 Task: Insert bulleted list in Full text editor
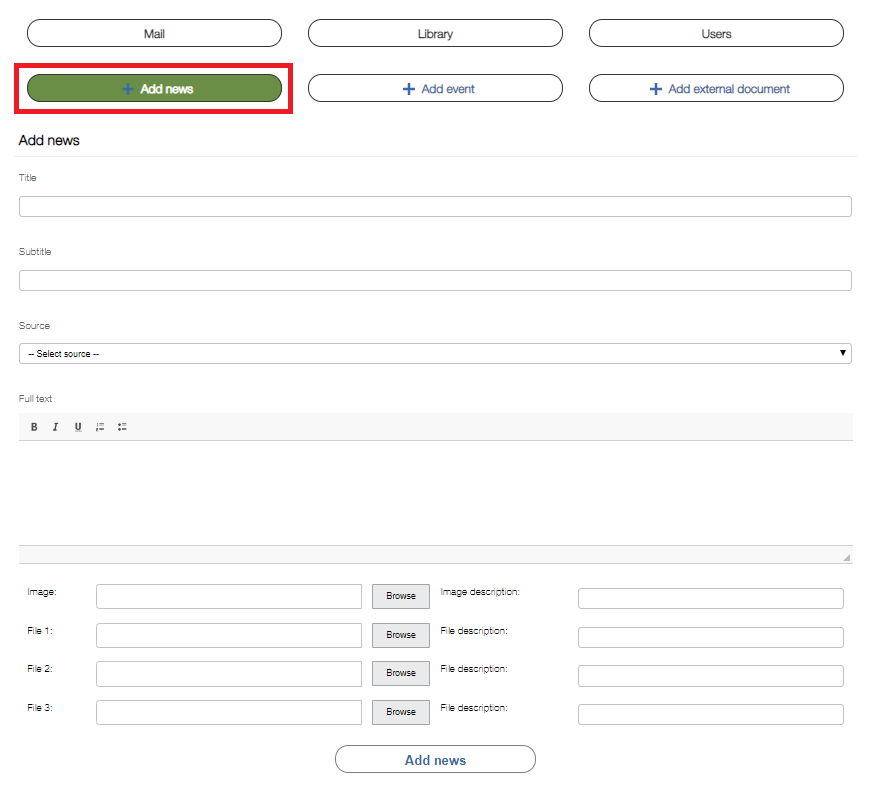pyautogui.click(x=122, y=427)
